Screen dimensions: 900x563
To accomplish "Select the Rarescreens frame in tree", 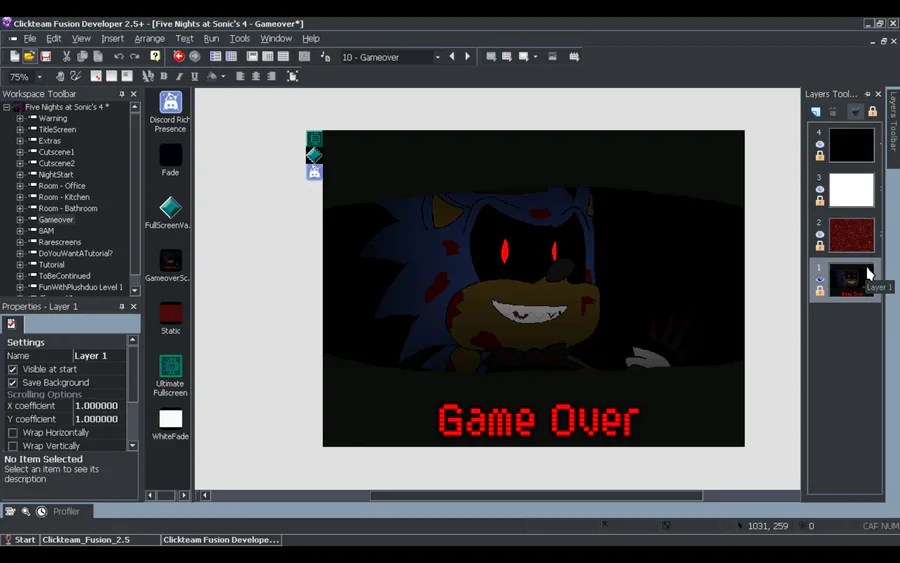I will click(x=60, y=242).
